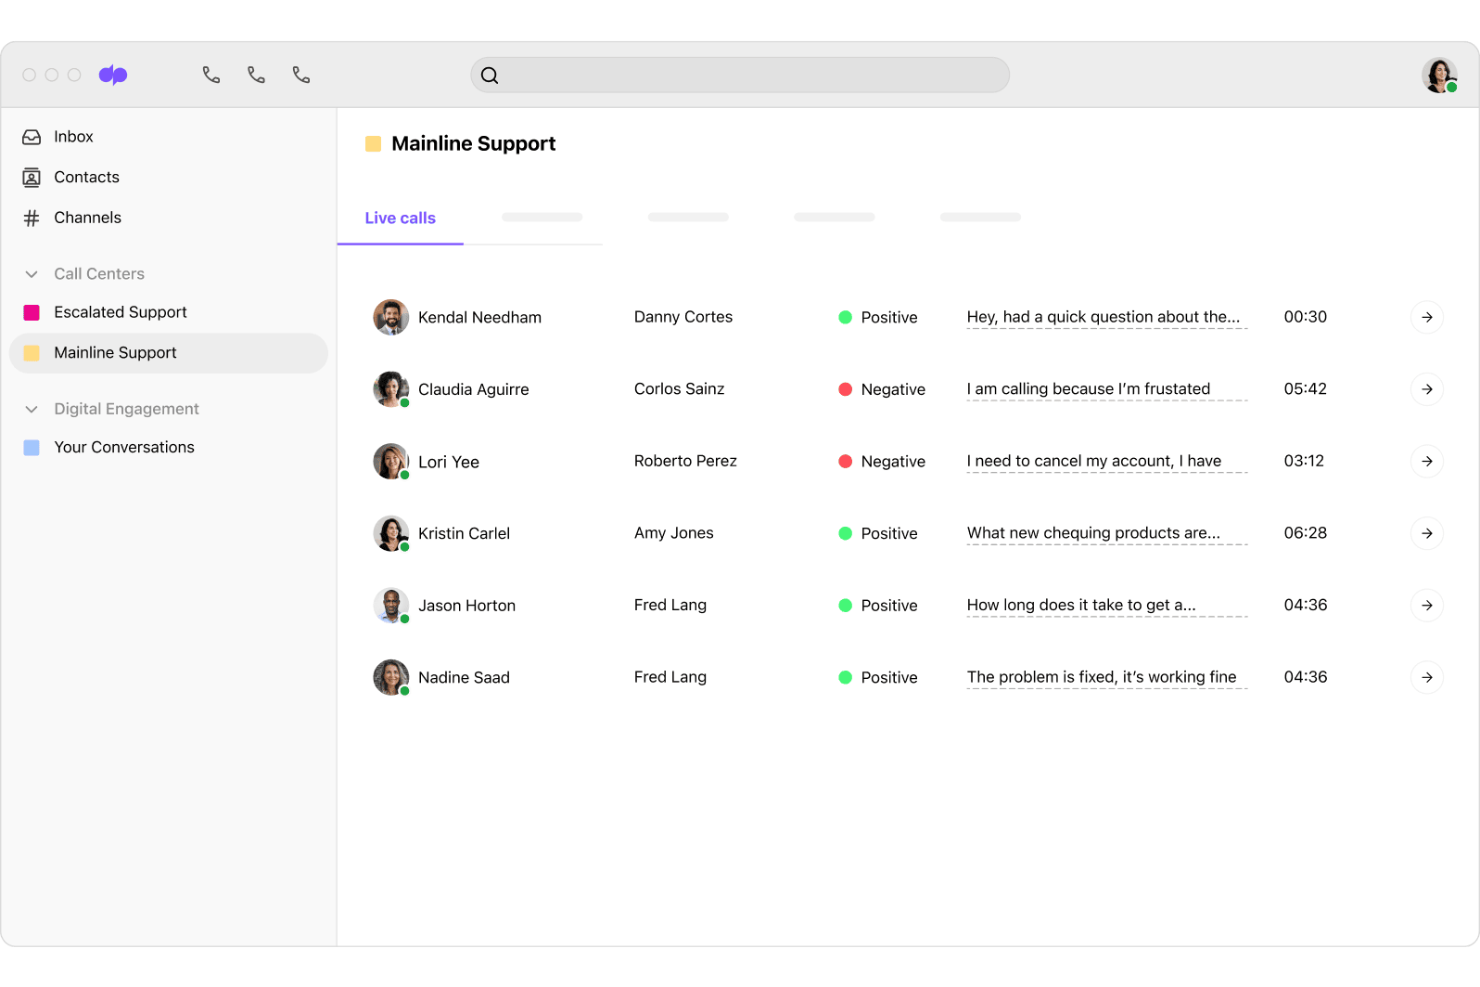The height and width of the screenshot is (987, 1480).
Task: Open the user profile avatar
Action: coord(1440,75)
